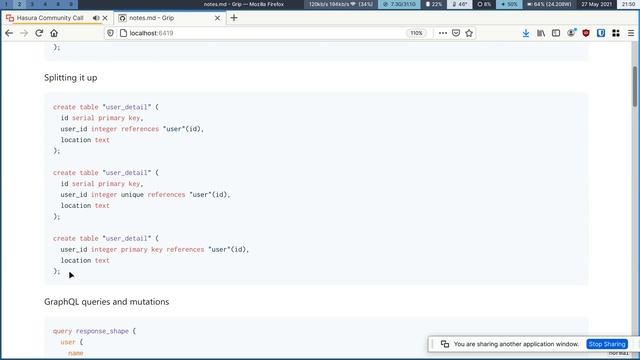
Task: Toggle the Firefox sidebar
Action: tap(556, 33)
